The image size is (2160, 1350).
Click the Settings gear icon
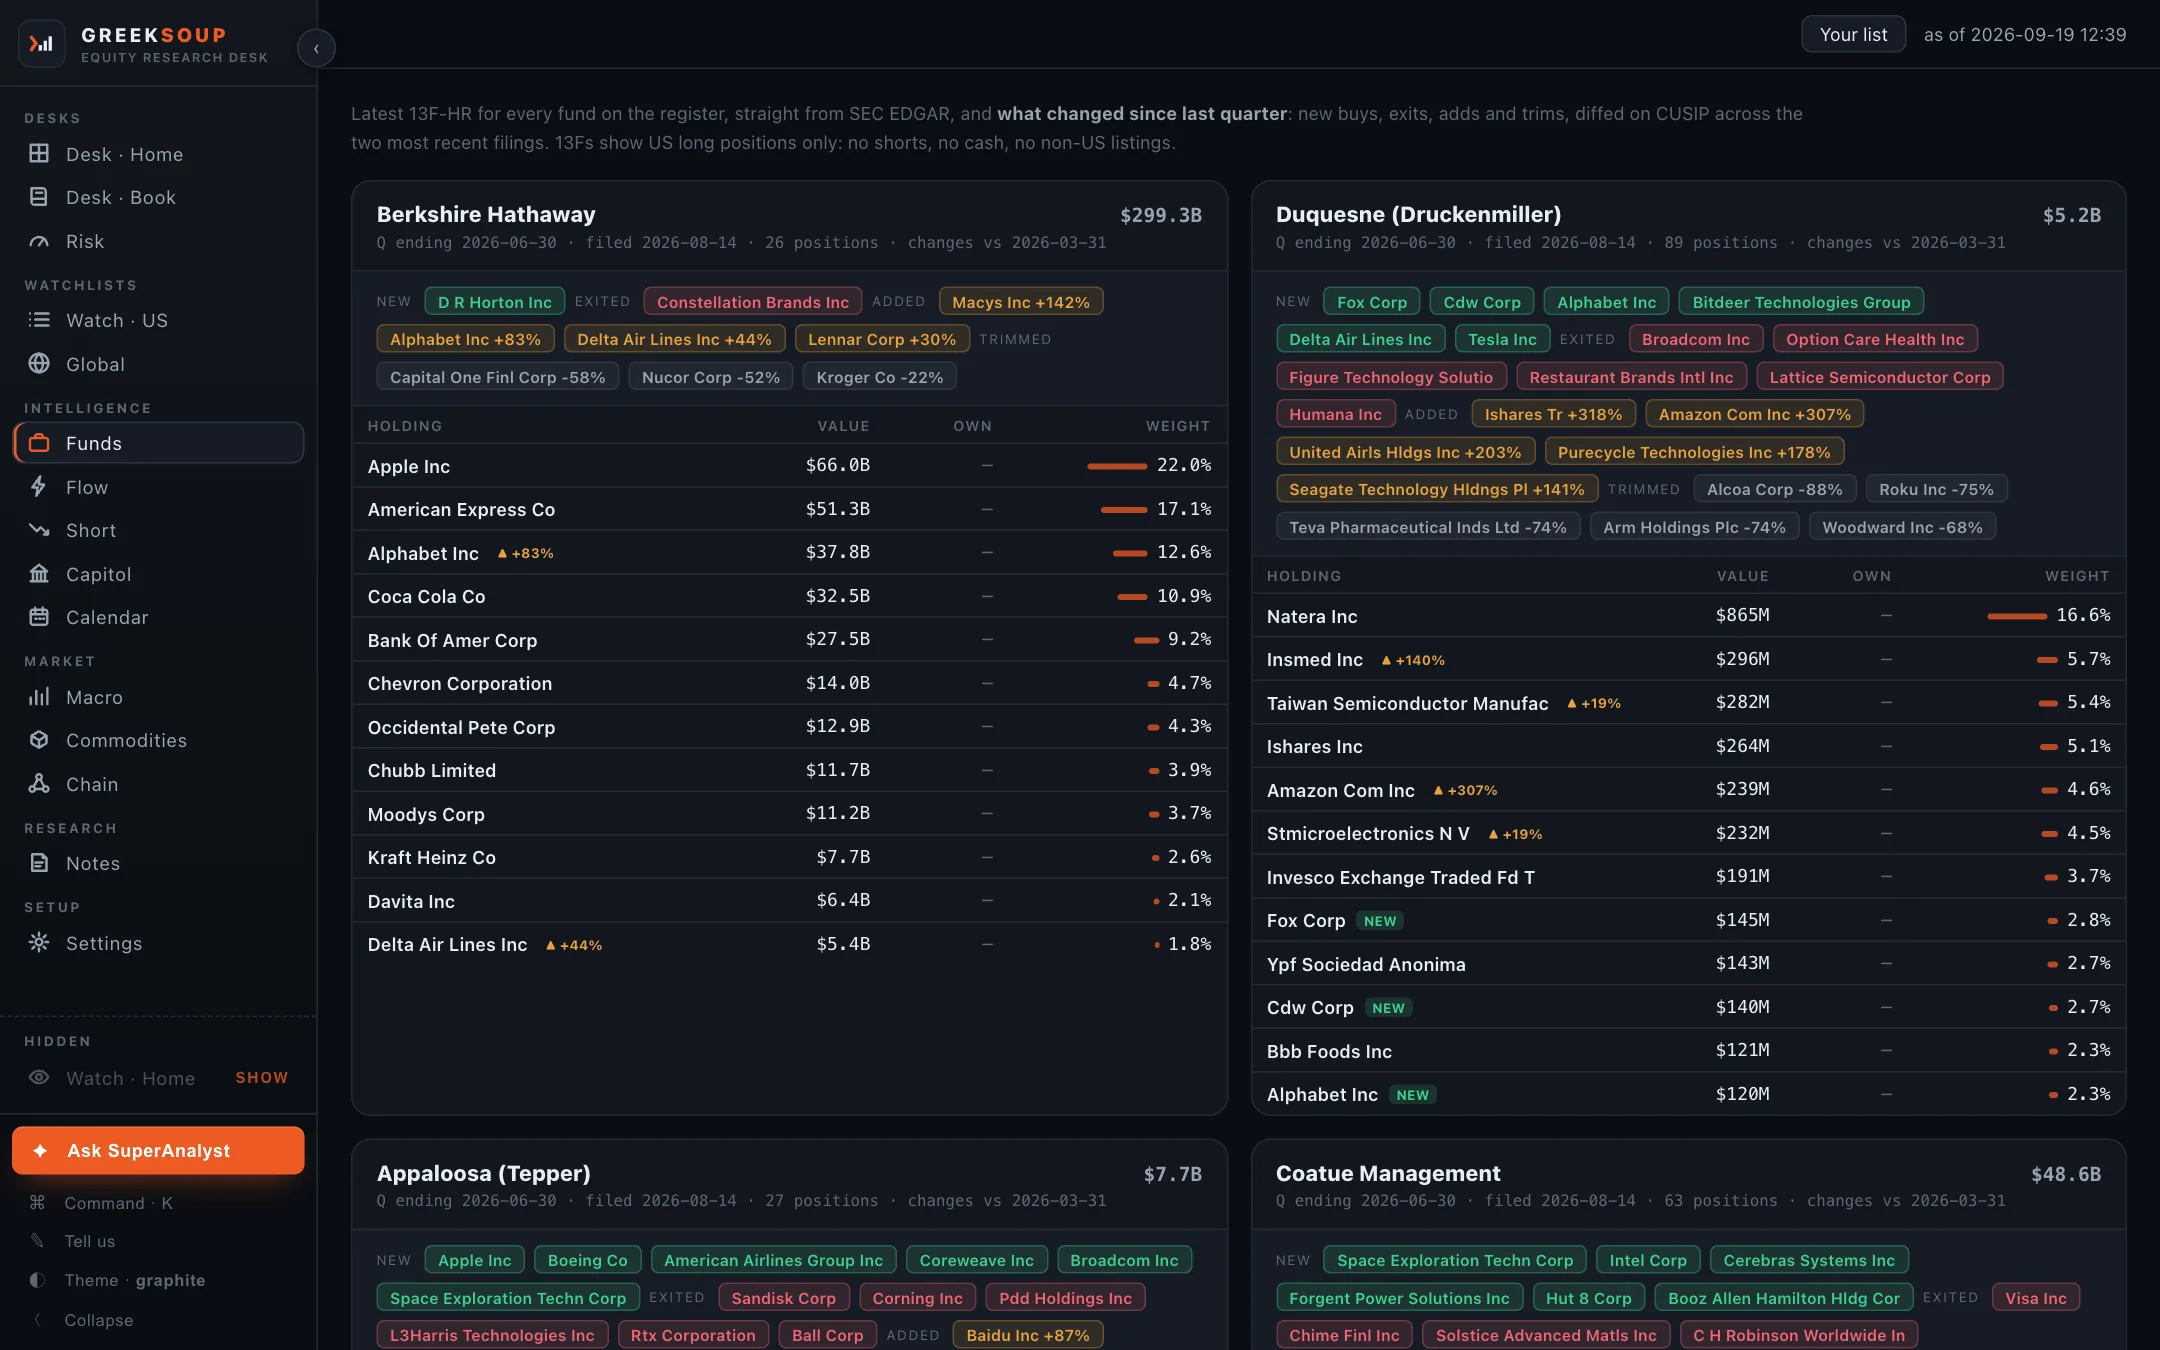39,943
